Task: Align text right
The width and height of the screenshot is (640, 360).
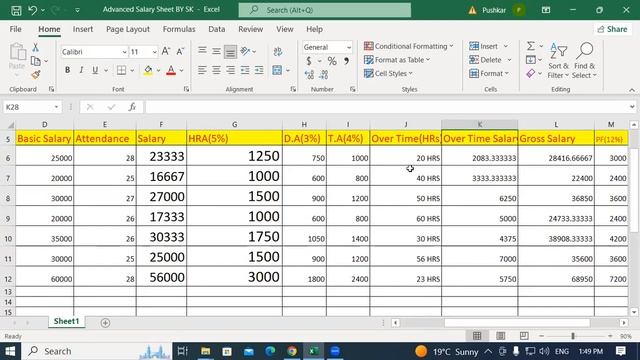Action: [x=230, y=70]
